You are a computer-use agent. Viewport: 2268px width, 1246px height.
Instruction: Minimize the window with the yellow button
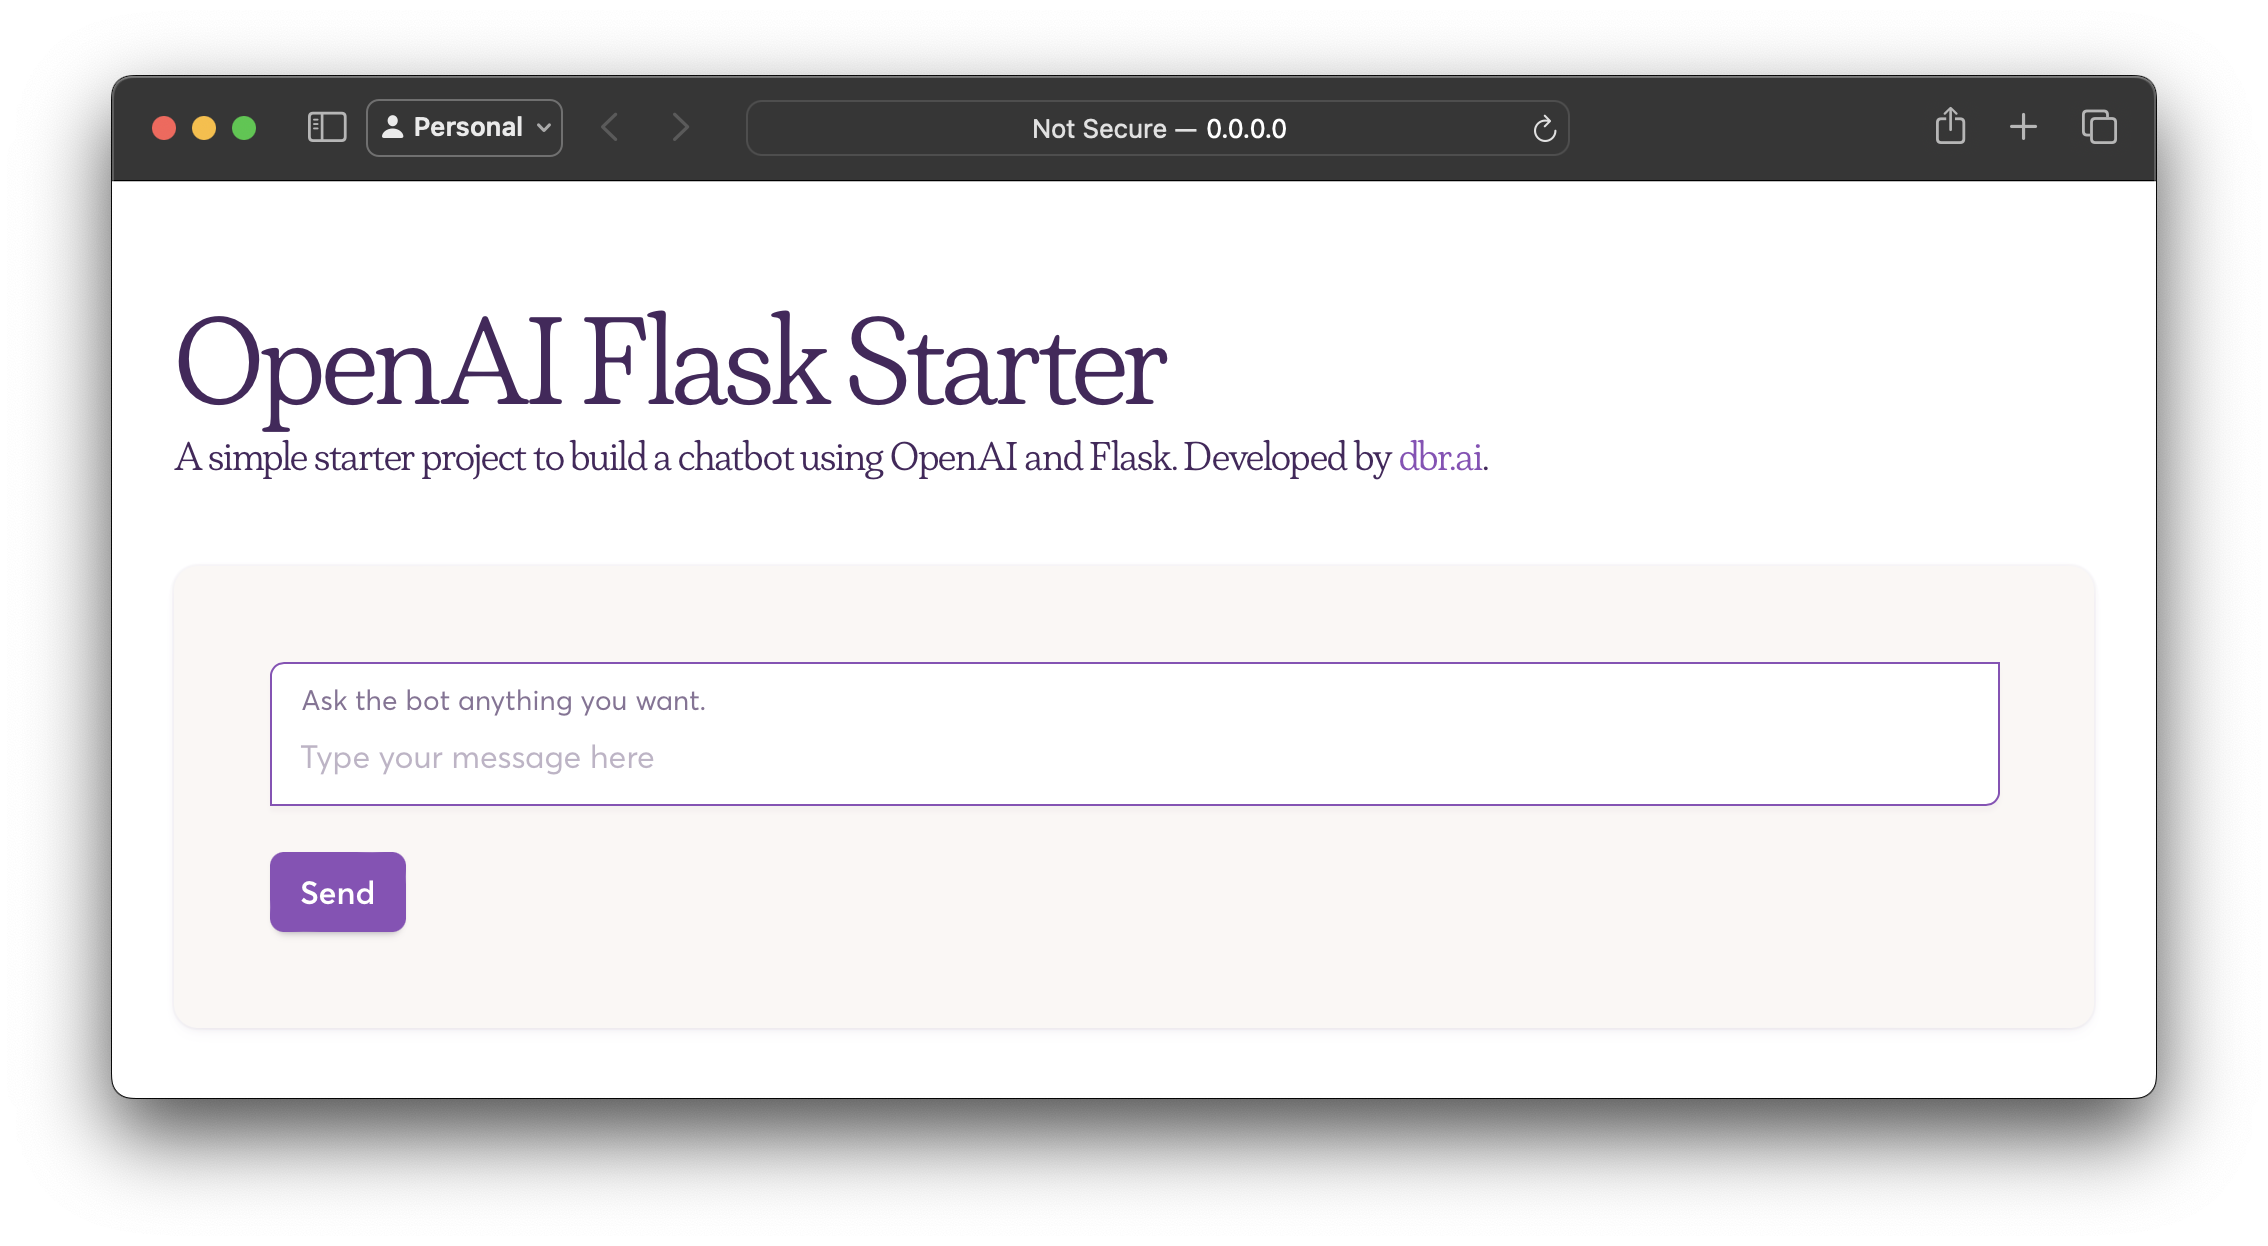click(204, 128)
